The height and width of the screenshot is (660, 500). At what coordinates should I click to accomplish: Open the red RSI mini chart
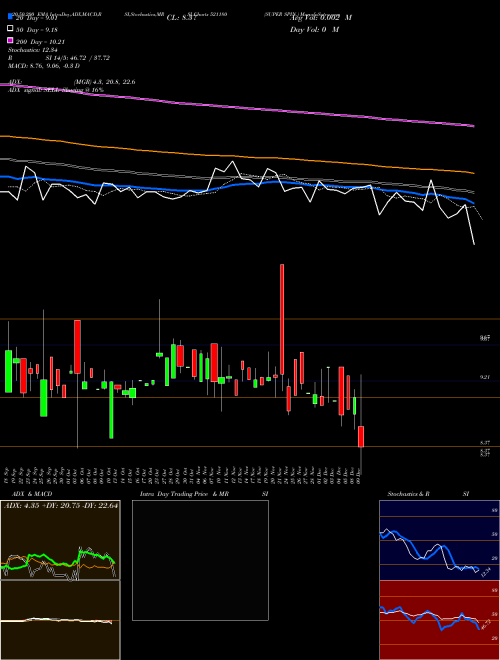tap(439, 620)
